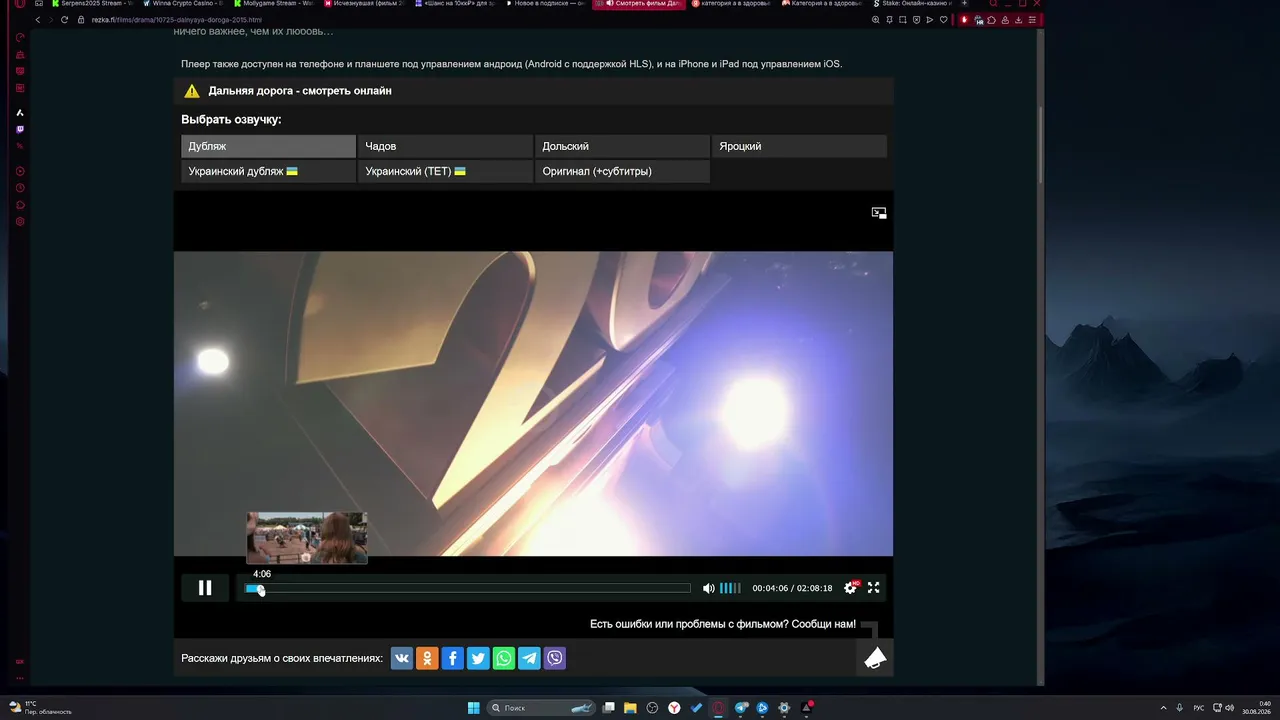Open player quality settings gear
The width and height of the screenshot is (1280, 720).
pos(850,588)
